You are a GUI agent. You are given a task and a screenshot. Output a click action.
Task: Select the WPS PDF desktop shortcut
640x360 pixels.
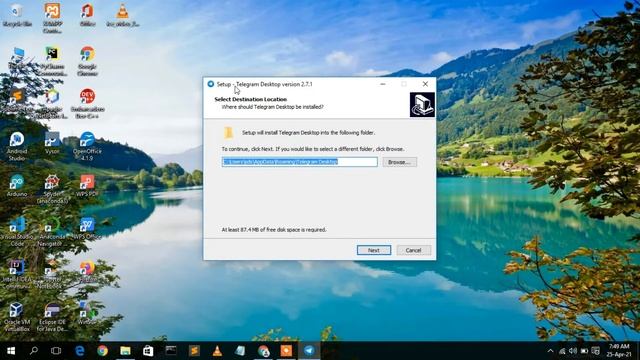(87, 186)
